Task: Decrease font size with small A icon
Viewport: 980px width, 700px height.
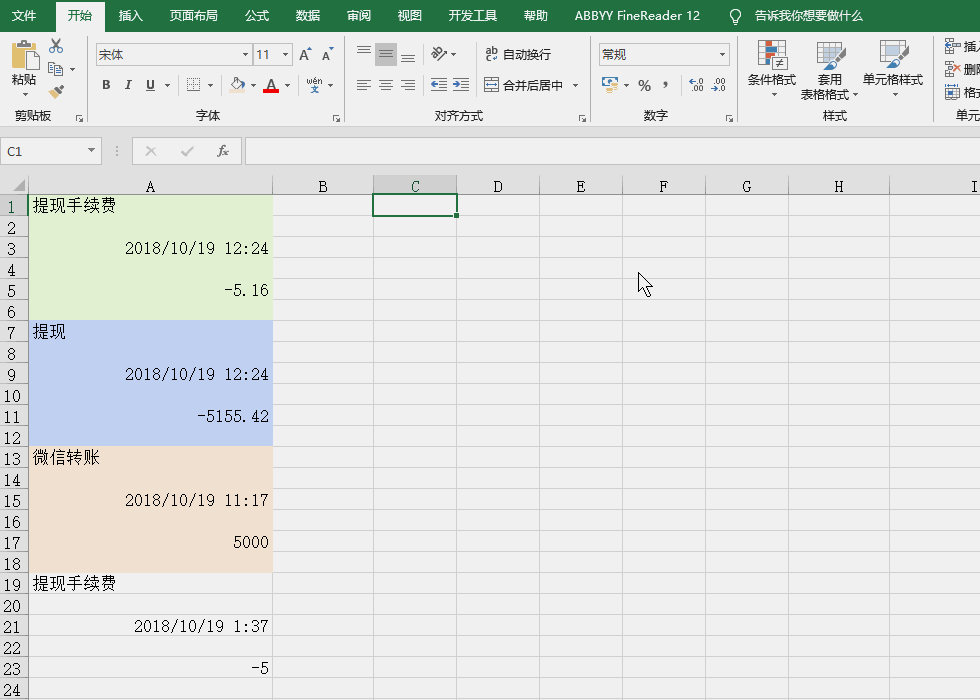Action: [327, 54]
